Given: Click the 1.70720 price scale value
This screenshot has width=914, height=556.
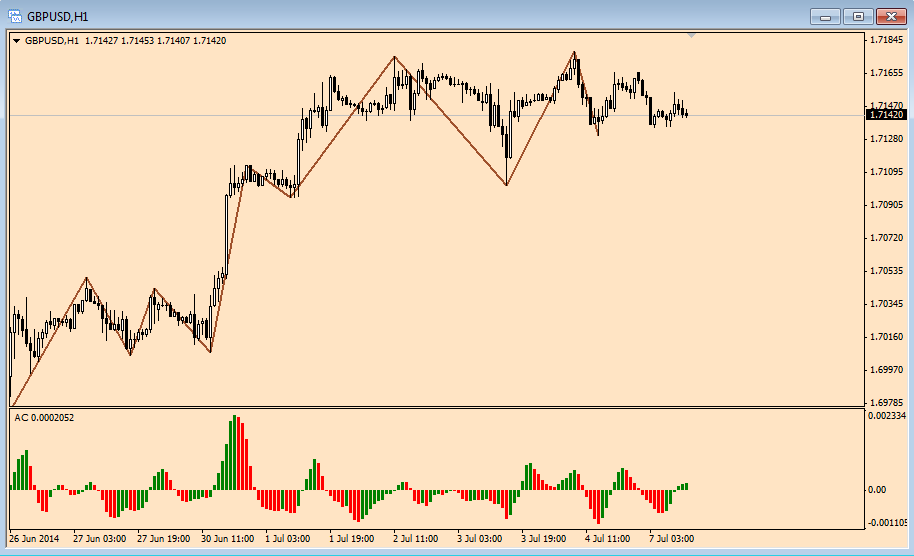Looking at the screenshot, I should click(886, 238).
